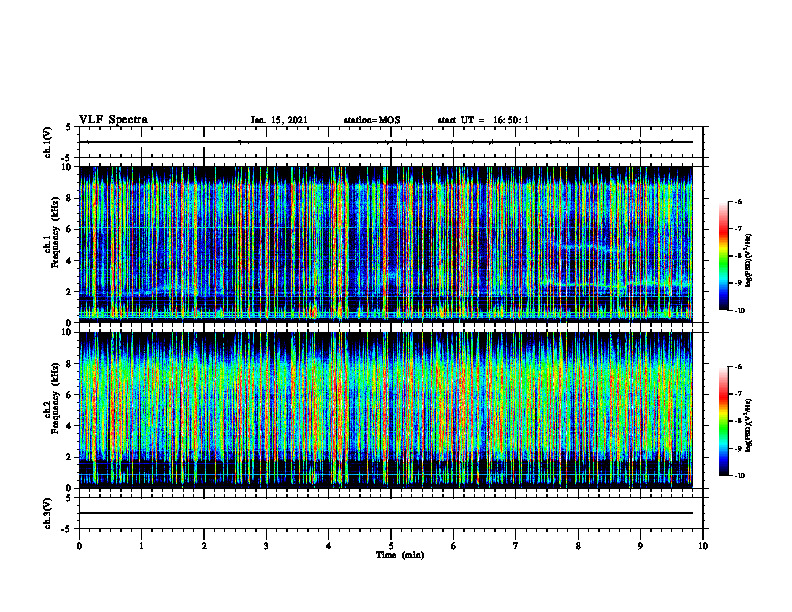Click time axis tick label '6'

[x=454, y=546]
